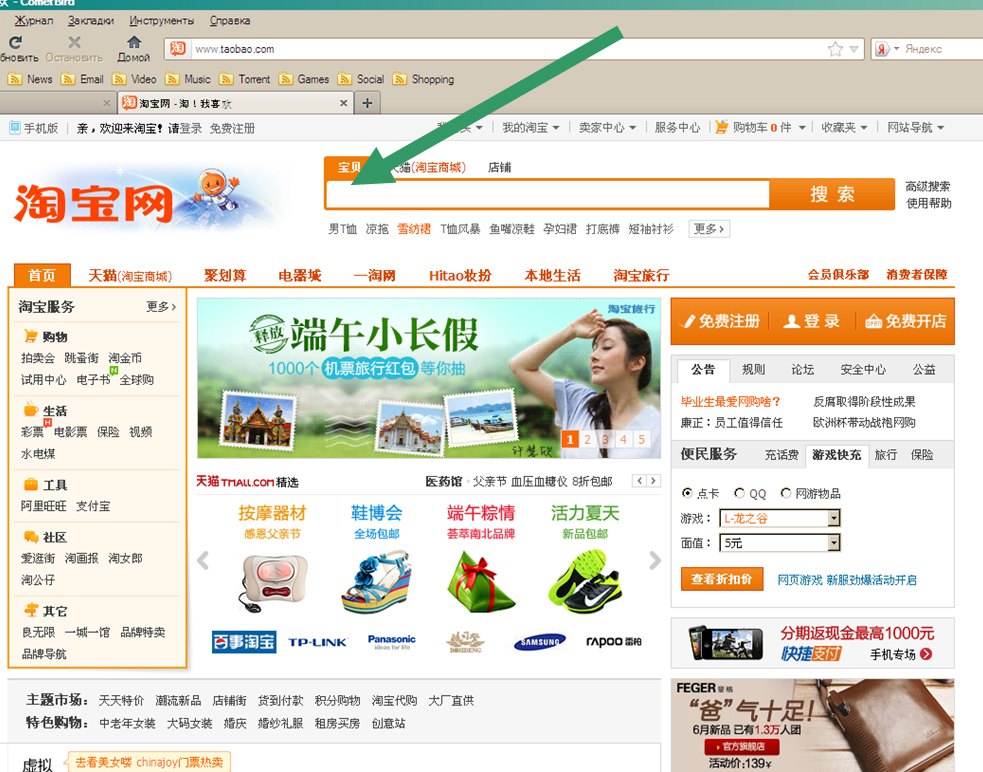This screenshot has width=983, height=772.
Task: Click the 登录 login button
Action: [x=812, y=321]
